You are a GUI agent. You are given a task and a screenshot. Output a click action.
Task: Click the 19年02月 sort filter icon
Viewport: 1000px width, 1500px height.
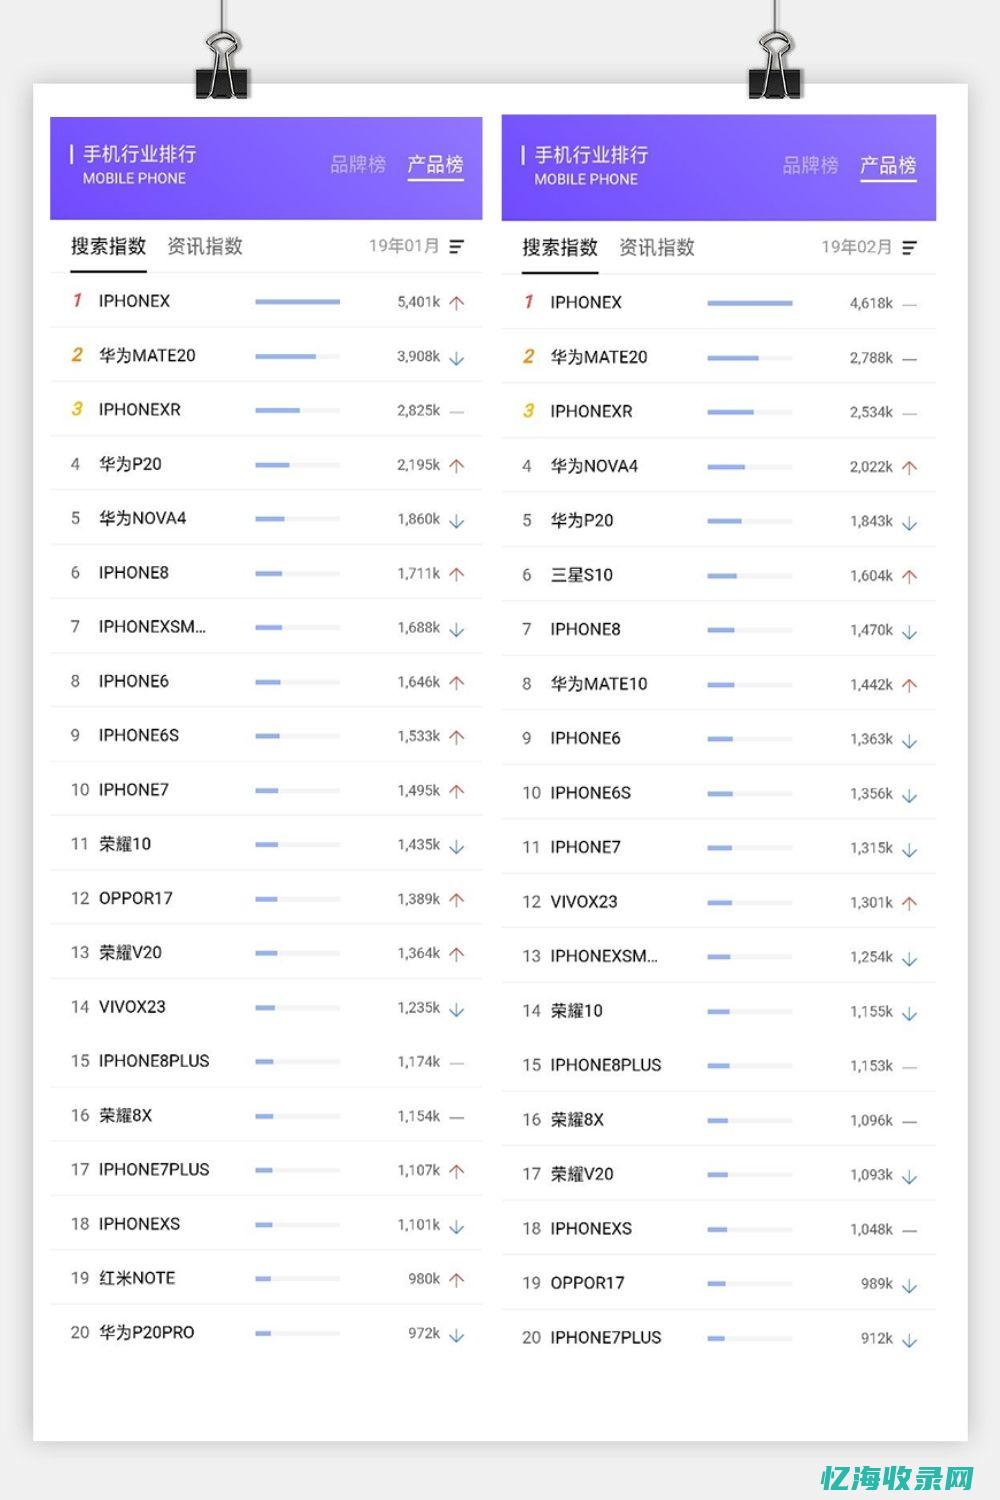909,247
